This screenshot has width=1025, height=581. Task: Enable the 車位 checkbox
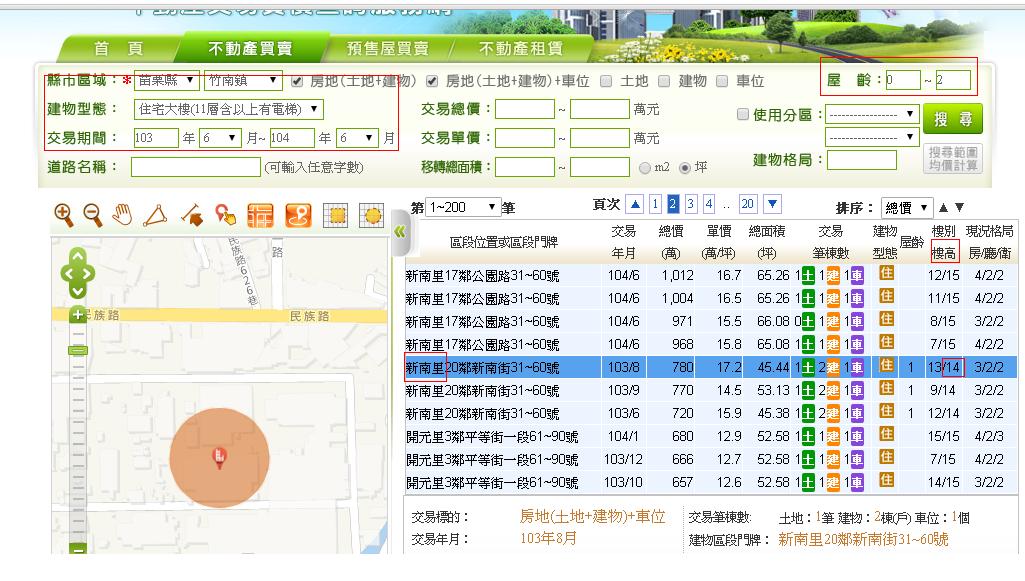[x=722, y=81]
